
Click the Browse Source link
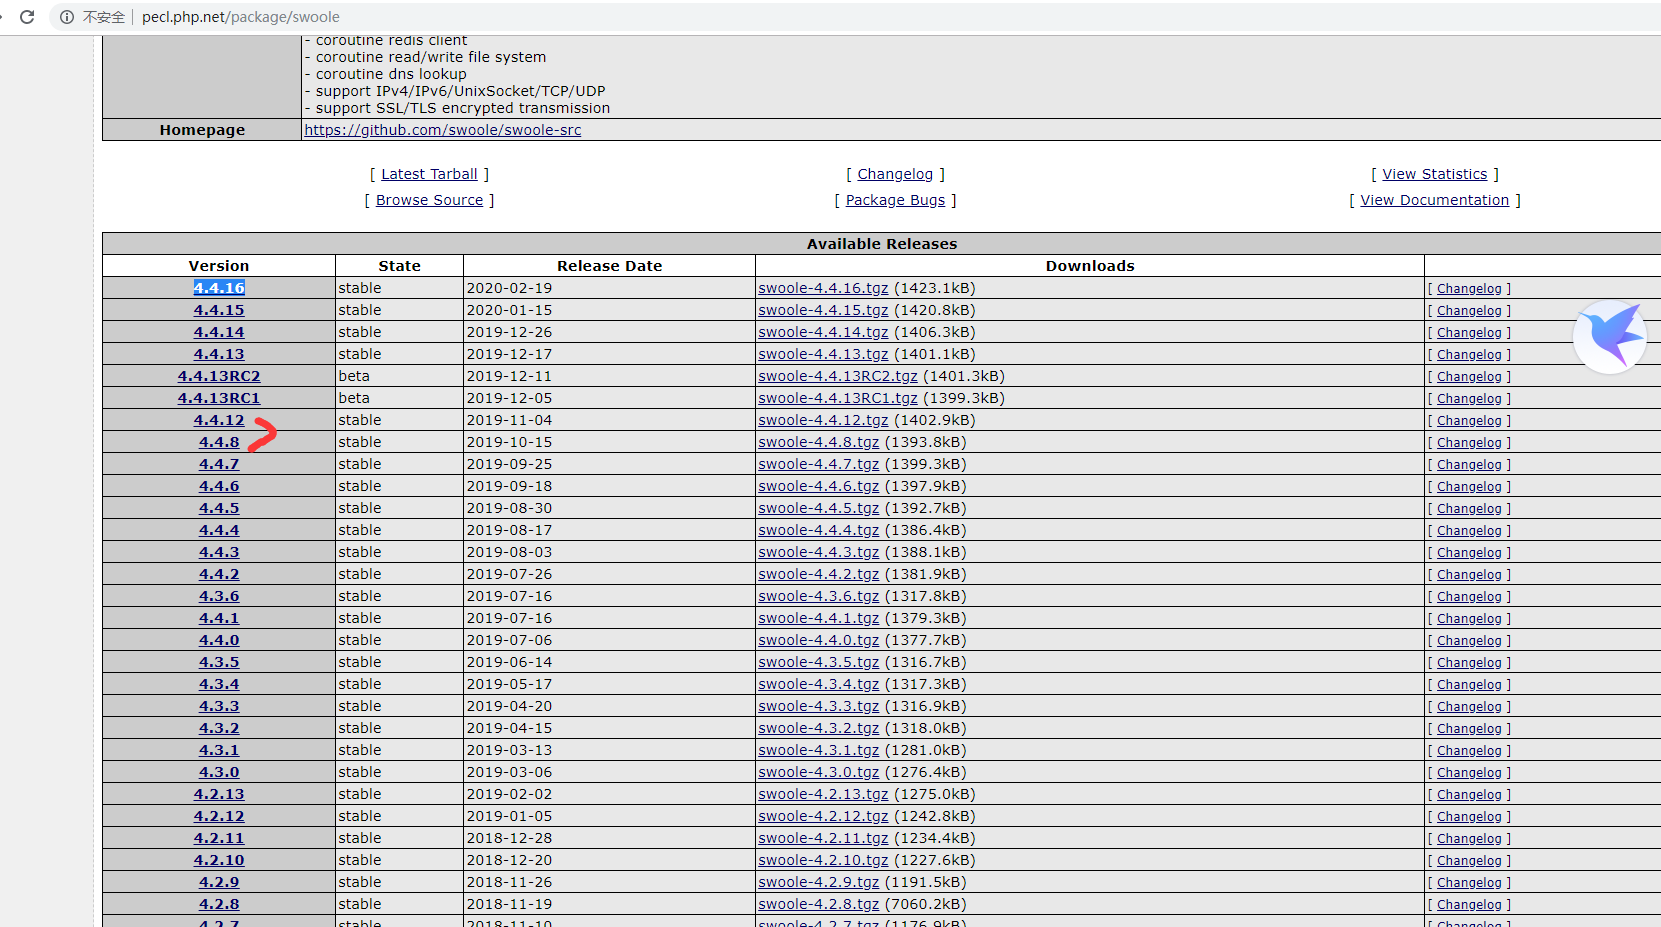[x=429, y=200]
